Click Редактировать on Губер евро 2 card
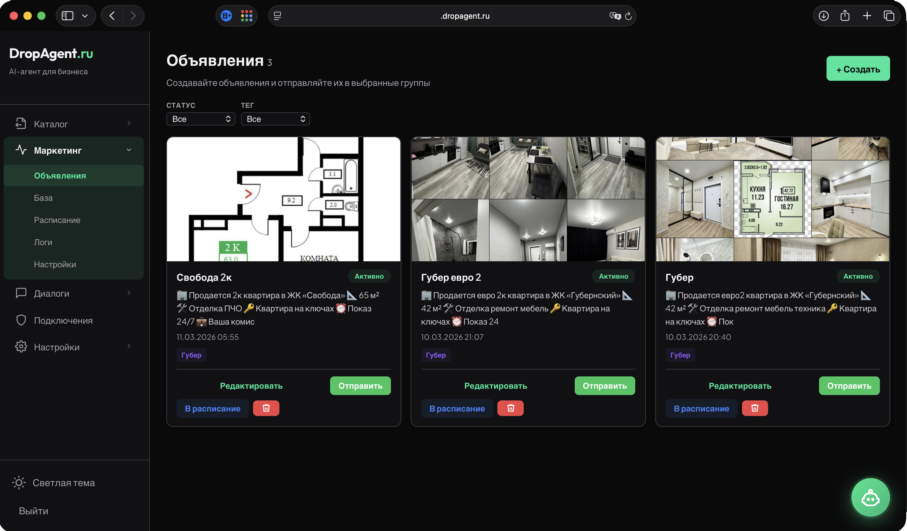 (x=495, y=385)
